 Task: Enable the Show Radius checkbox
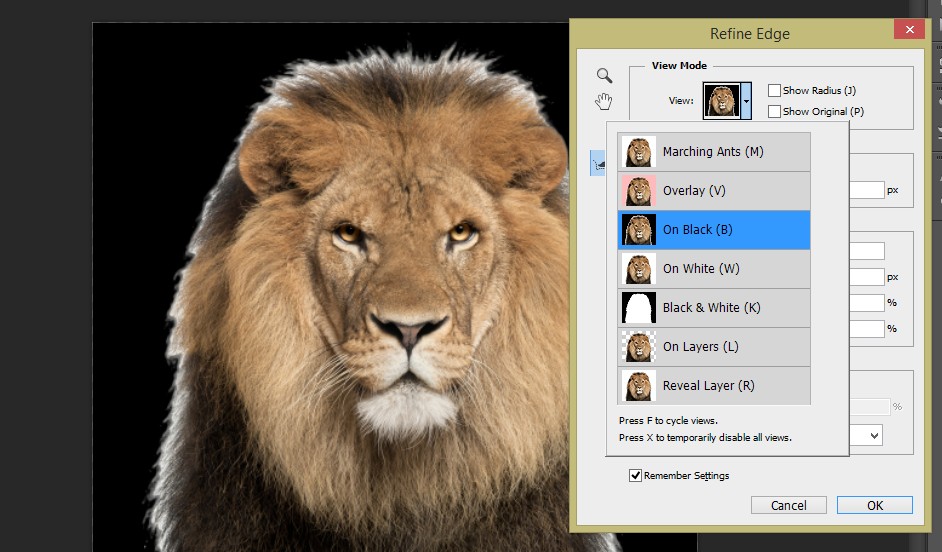point(774,91)
